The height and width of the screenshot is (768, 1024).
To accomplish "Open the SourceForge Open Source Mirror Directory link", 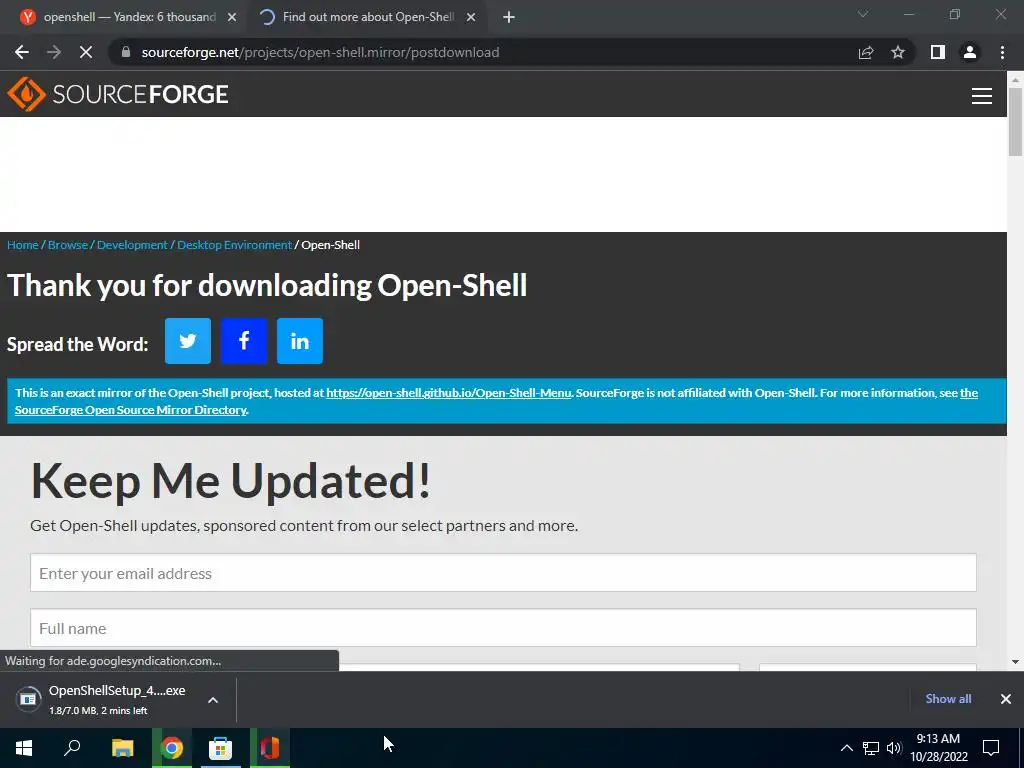I will point(131,410).
